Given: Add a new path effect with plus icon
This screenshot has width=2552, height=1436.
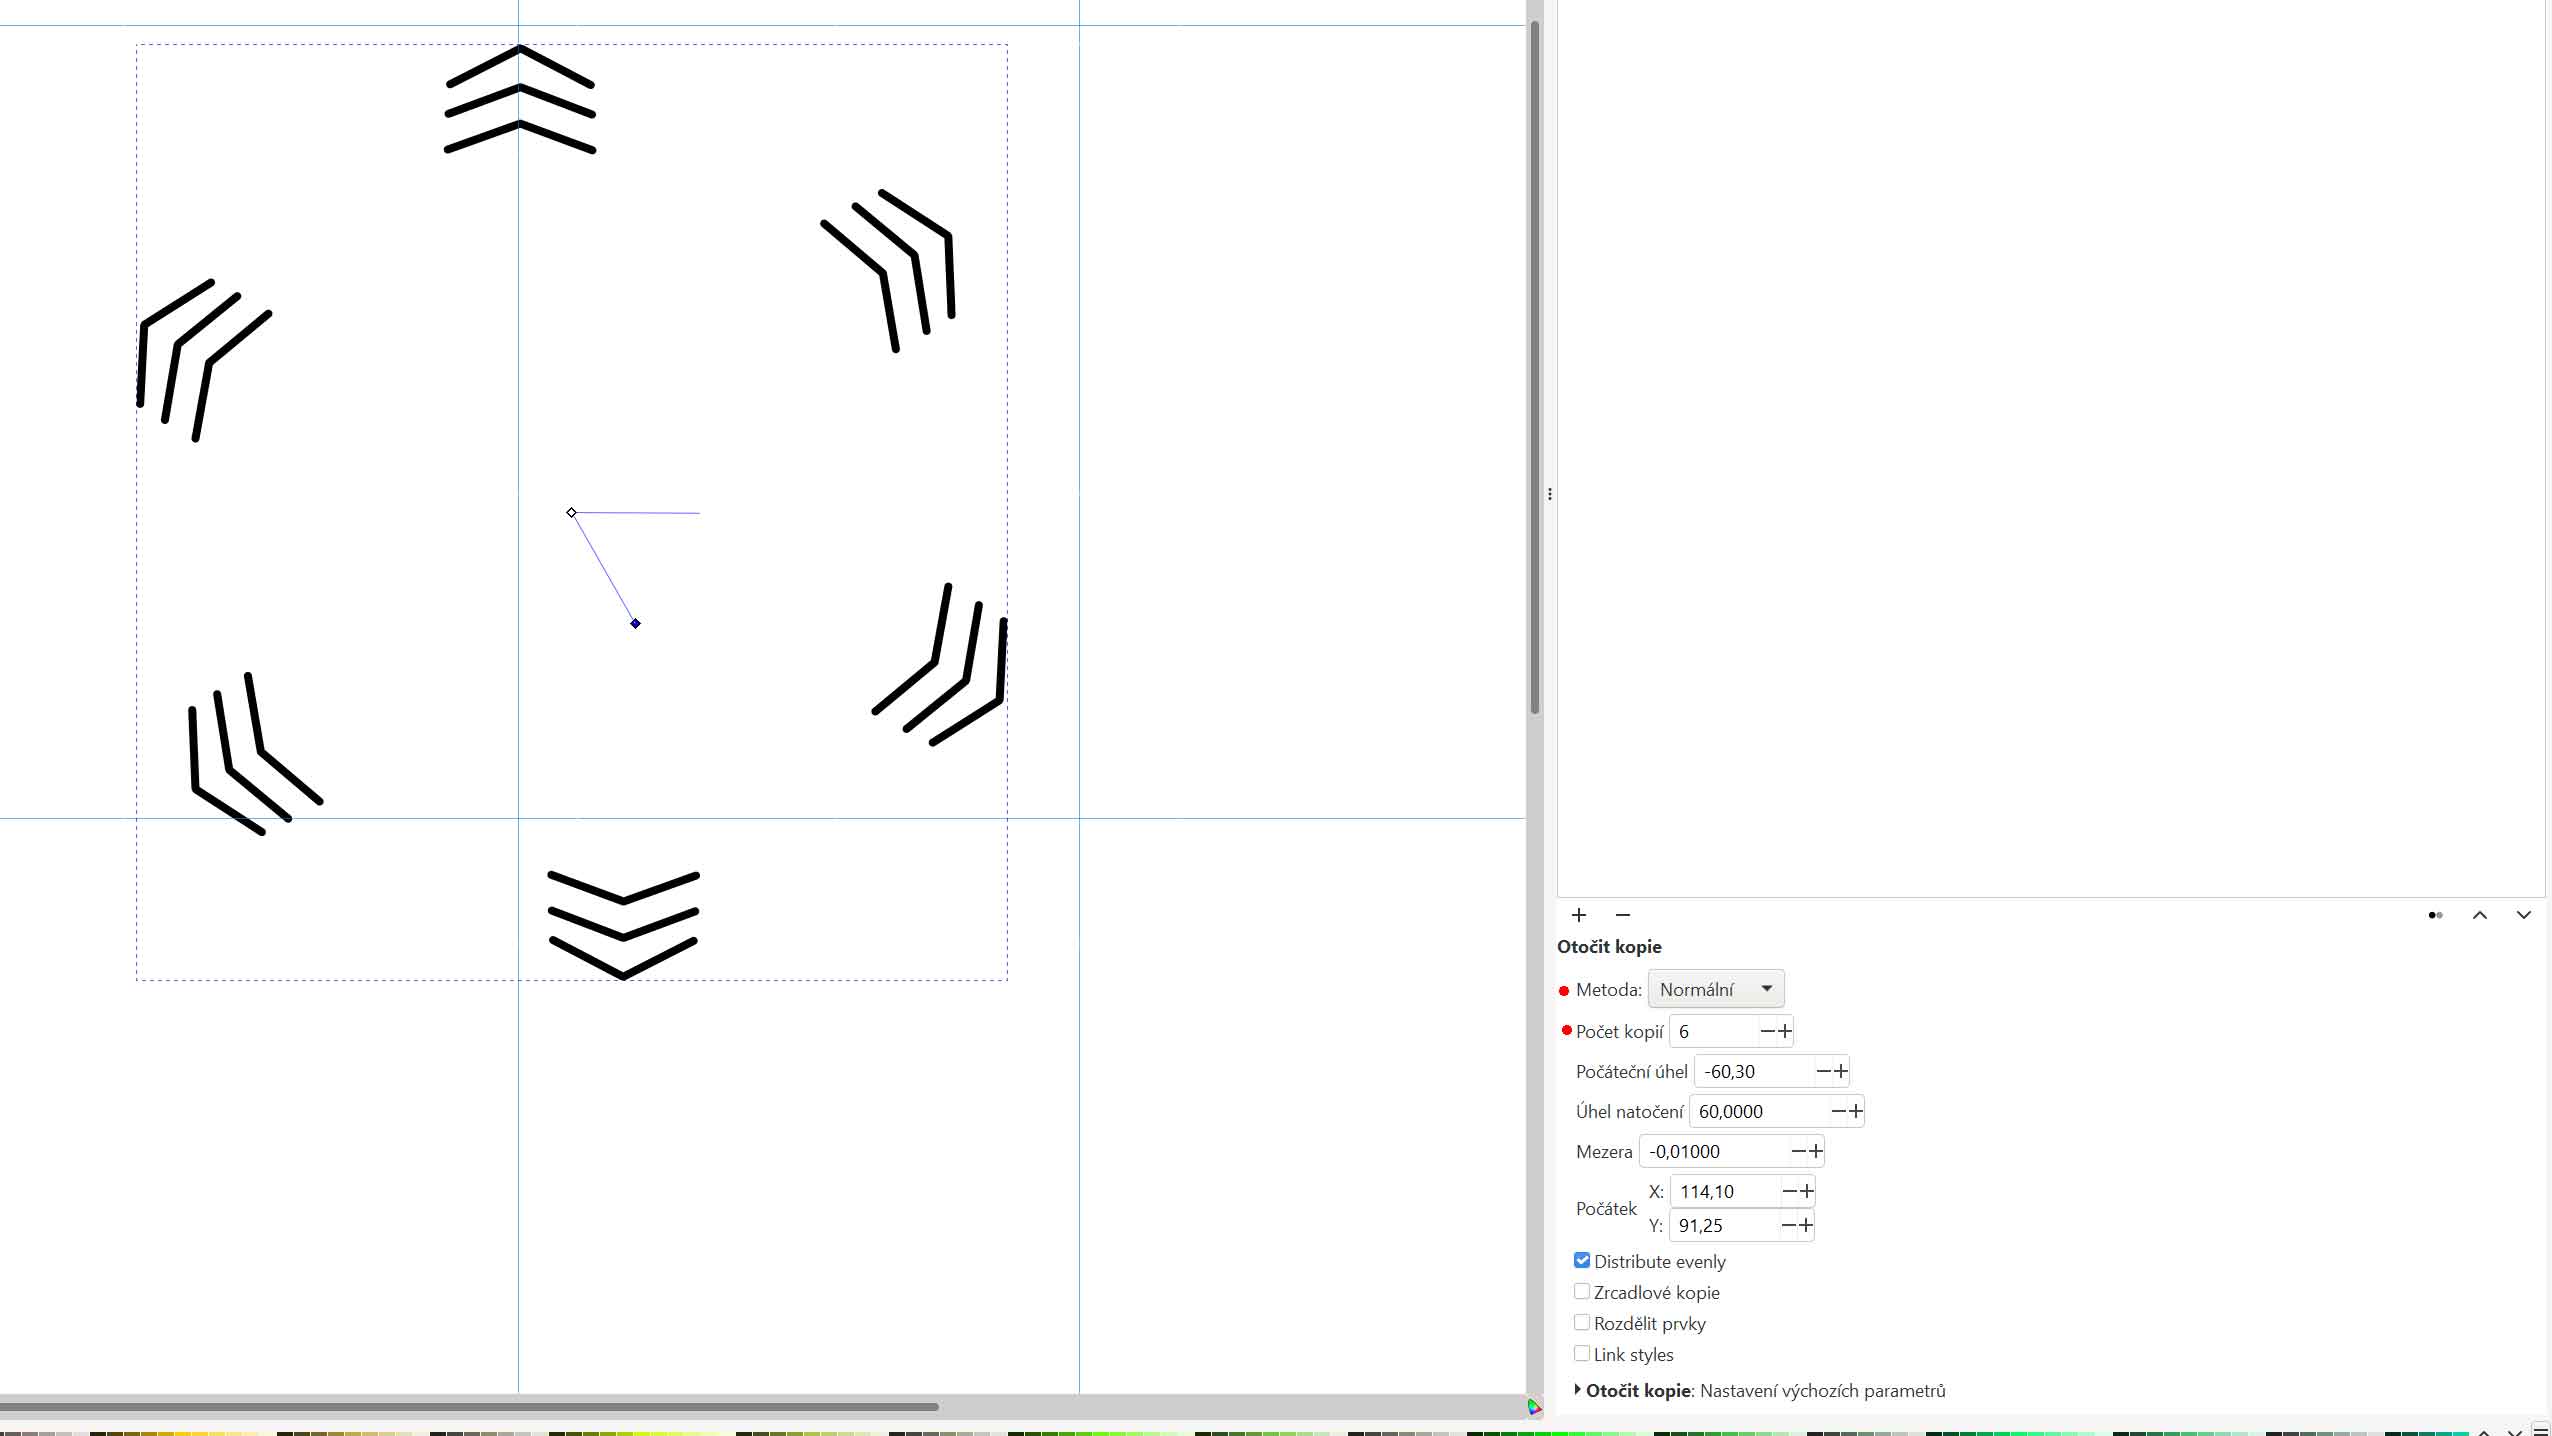Looking at the screenshot, I should pos(1579,915).
